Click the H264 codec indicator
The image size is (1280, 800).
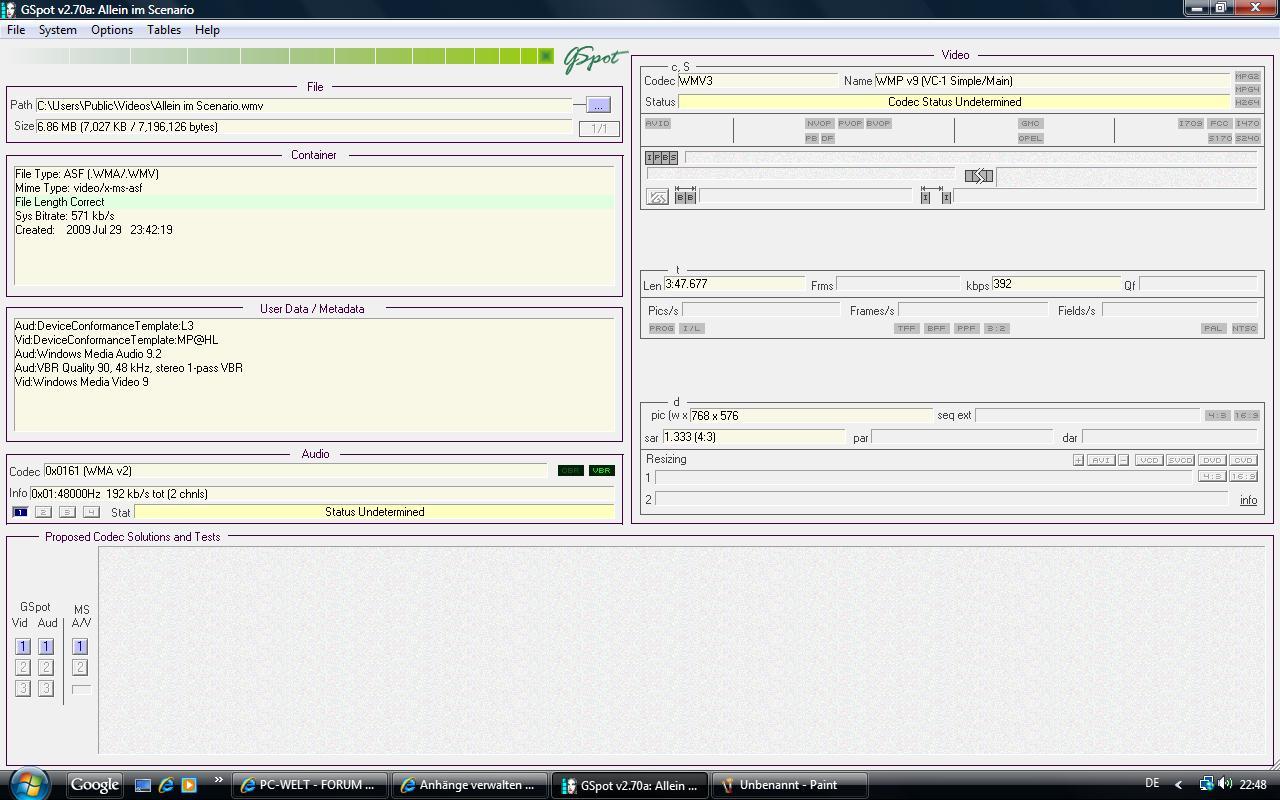coord(1247,102)
